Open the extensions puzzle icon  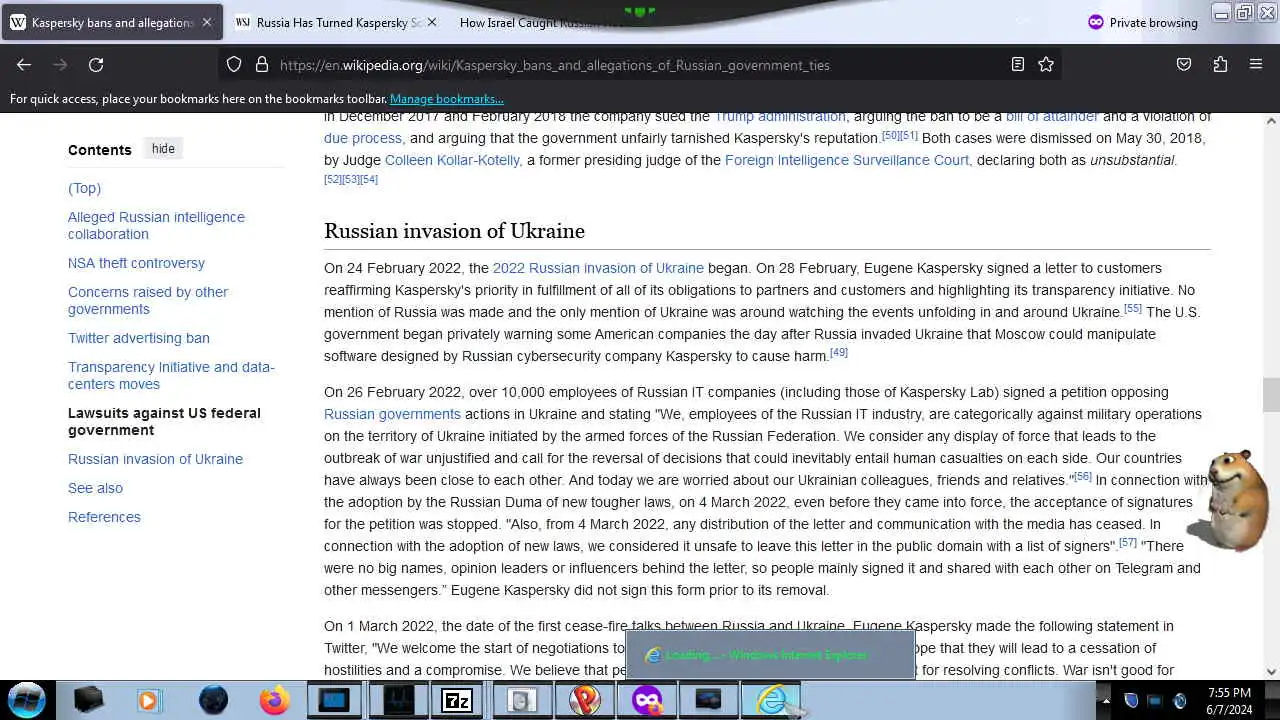tap(1220, 64)
